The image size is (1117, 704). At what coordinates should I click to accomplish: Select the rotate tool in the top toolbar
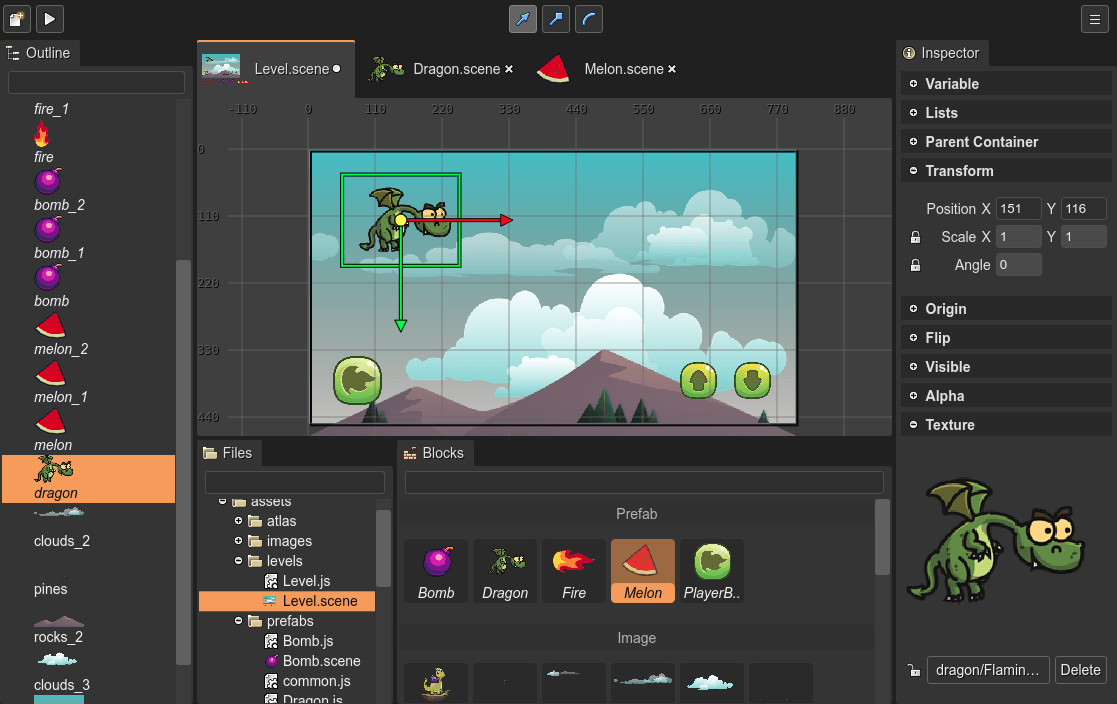click(589, 18)
